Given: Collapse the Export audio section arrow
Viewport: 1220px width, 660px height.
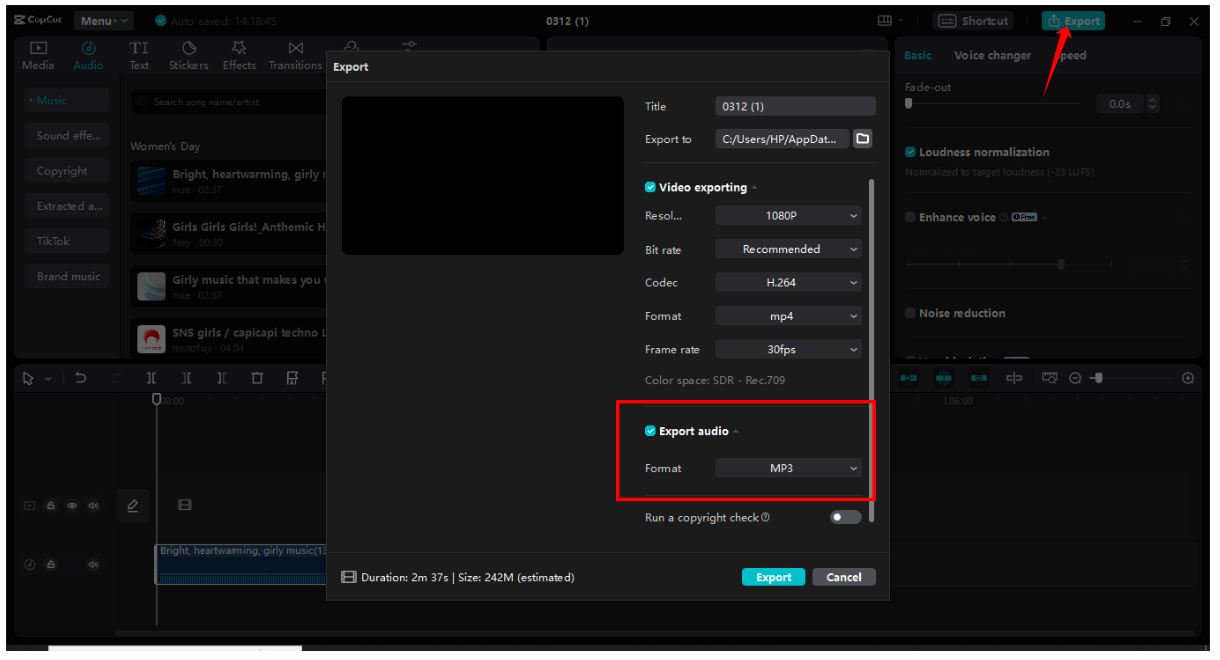Looking at the screenshot, I should 736,432.
